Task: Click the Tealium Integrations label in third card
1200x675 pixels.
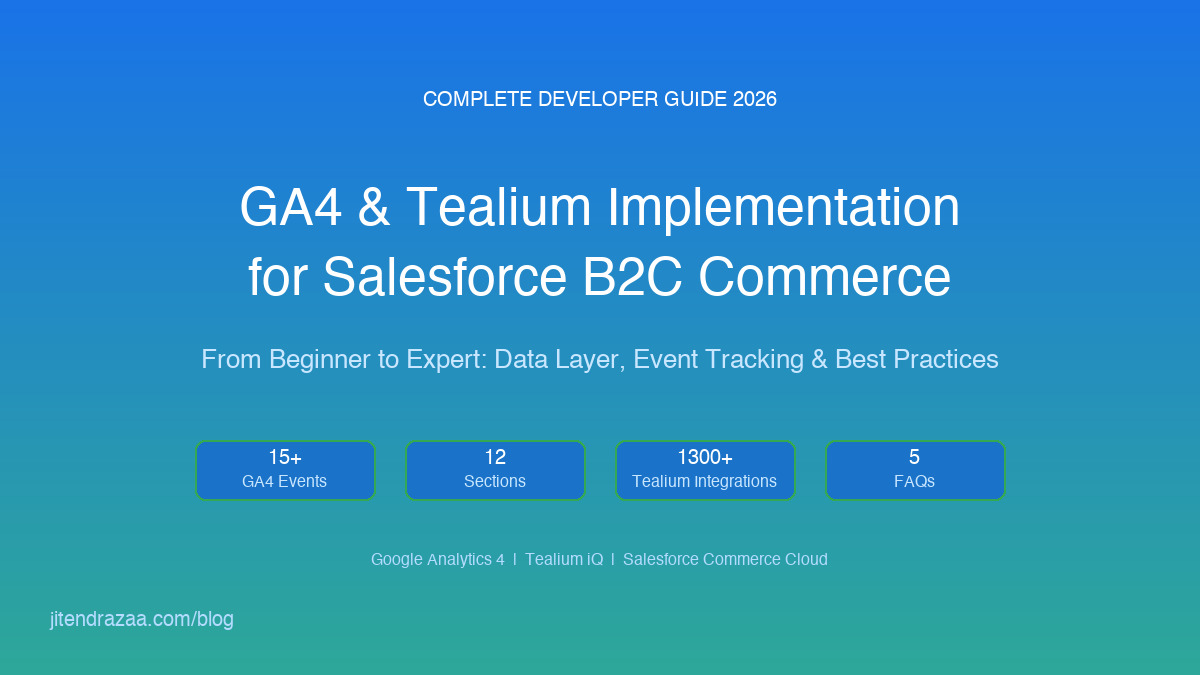Action: [705, 481]
